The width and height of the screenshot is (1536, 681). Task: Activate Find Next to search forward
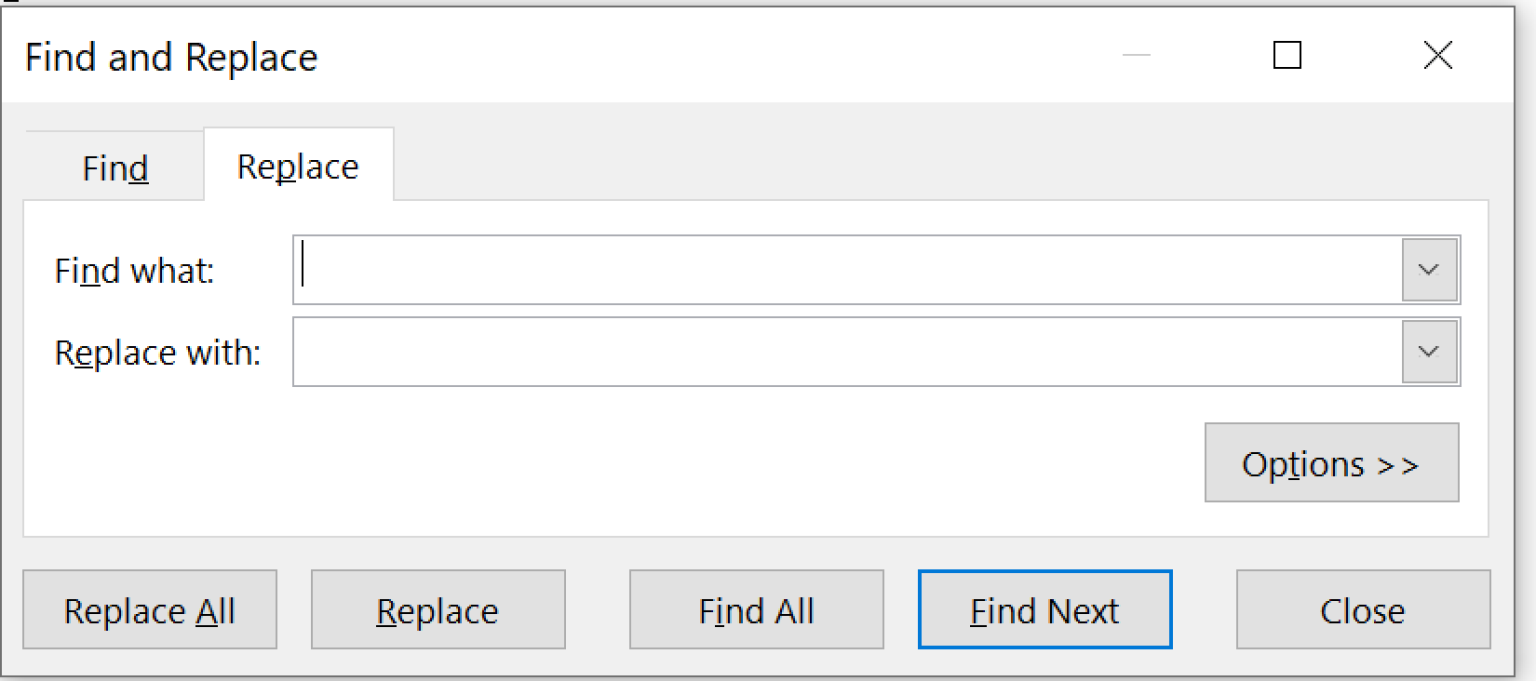coord(1044,609)
